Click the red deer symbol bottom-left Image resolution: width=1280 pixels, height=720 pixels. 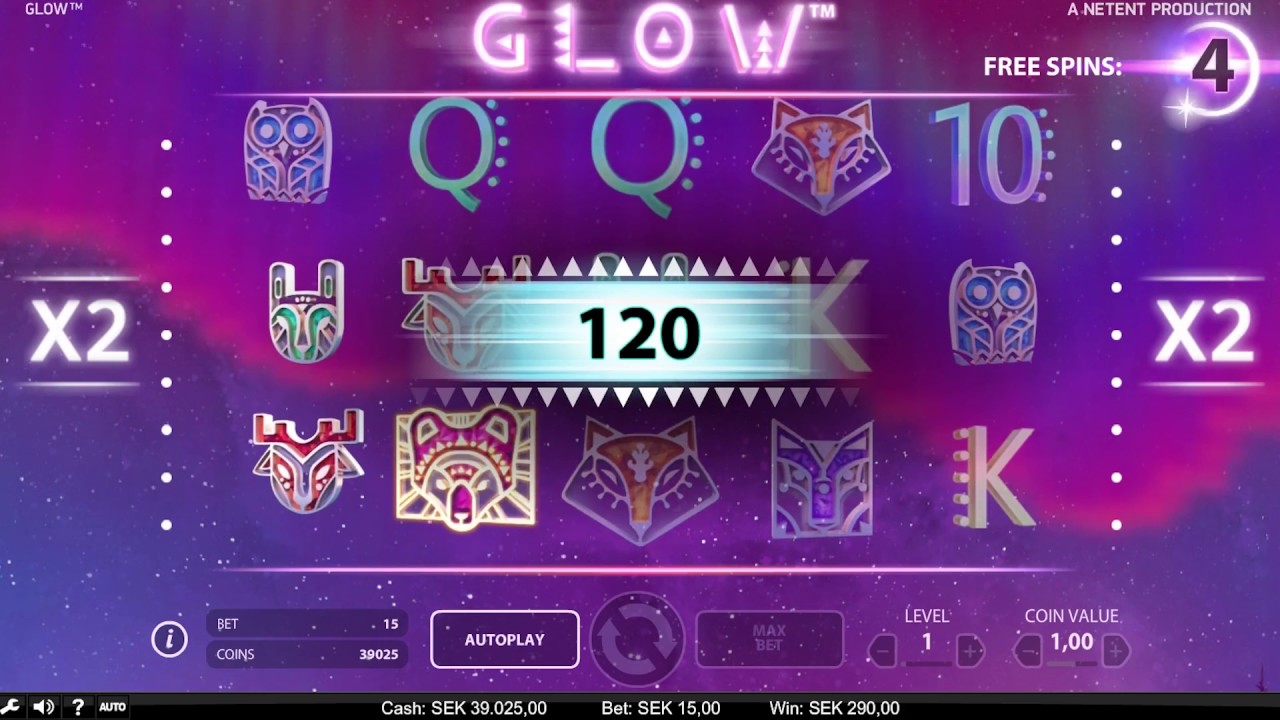(x=307, y=460)
